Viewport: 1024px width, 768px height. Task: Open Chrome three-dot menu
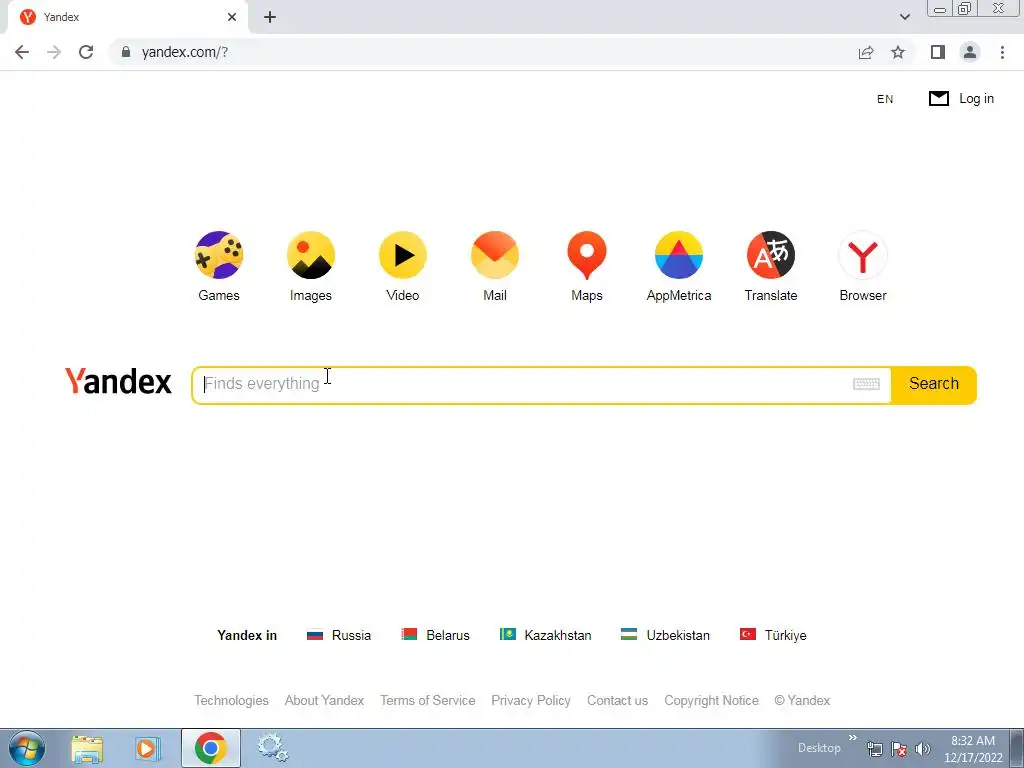[x=1002, y=52]
